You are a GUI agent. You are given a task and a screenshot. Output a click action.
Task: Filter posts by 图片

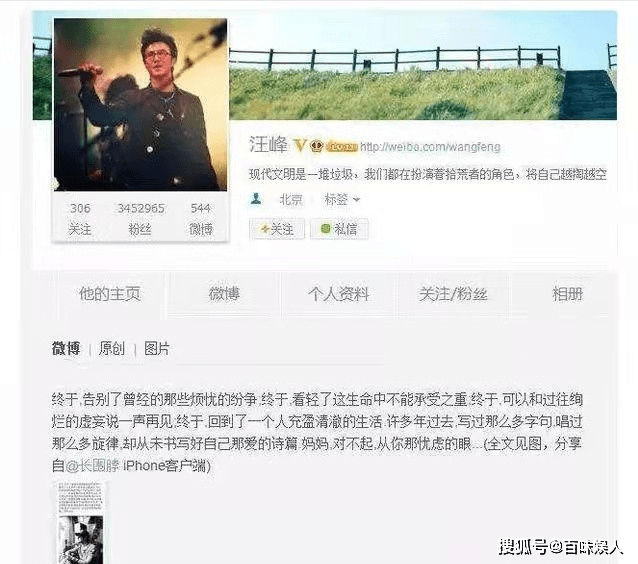pyautogui.click(x=157, y=348)
